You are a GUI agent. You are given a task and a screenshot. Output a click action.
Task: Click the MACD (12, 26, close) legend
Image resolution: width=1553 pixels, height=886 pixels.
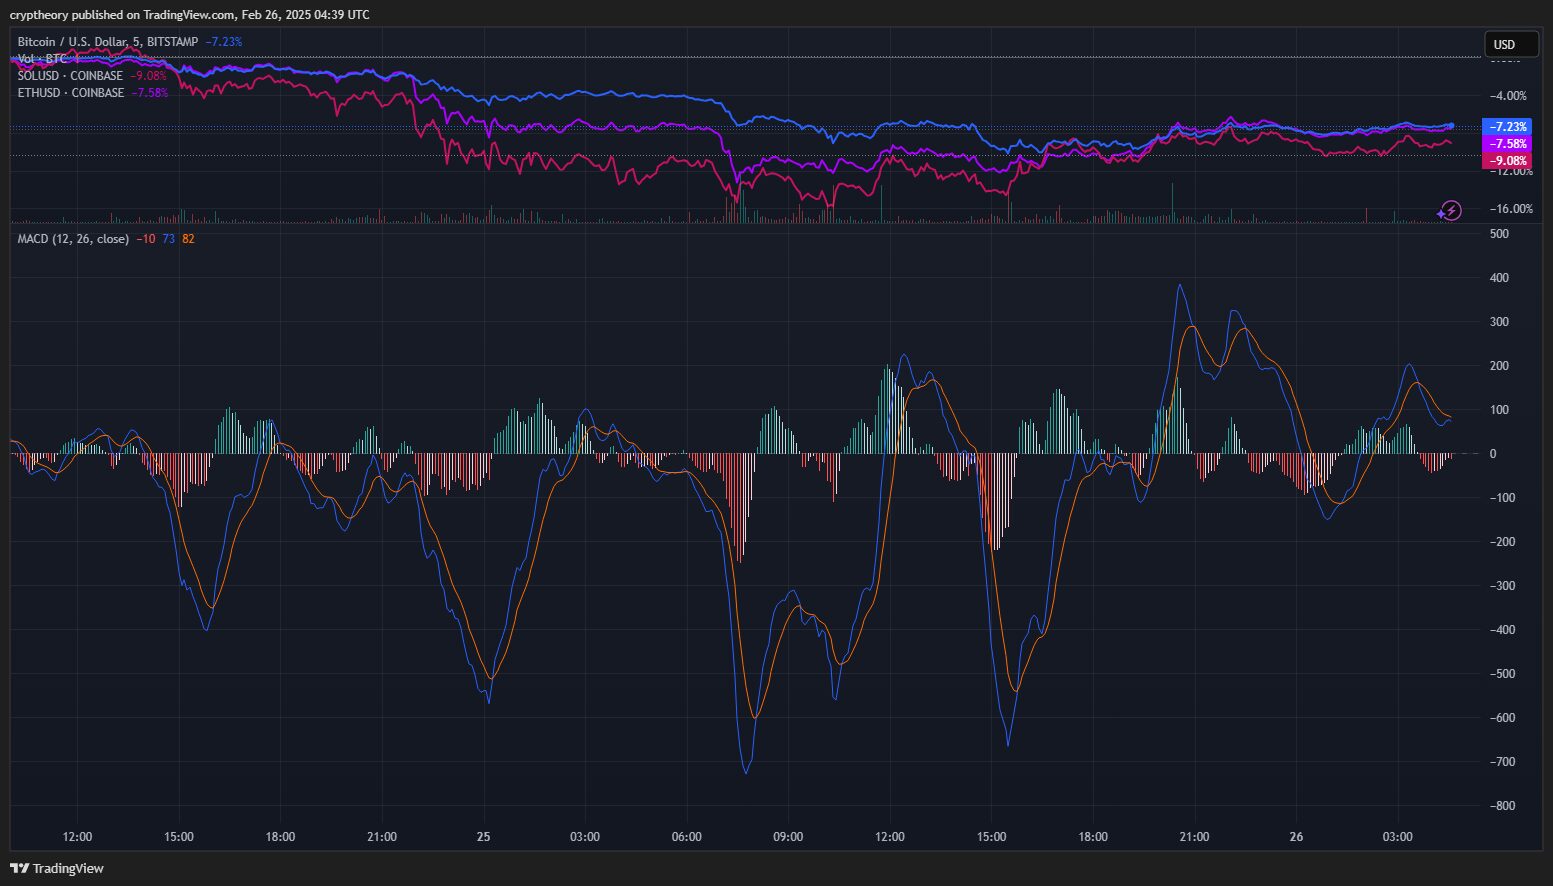[73, 239]
